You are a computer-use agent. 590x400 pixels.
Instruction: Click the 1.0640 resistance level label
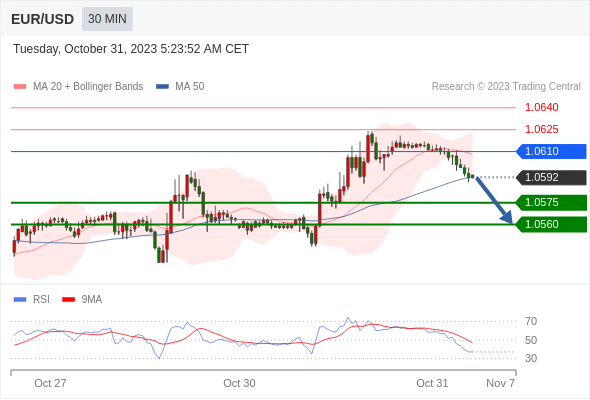(541, 107)
